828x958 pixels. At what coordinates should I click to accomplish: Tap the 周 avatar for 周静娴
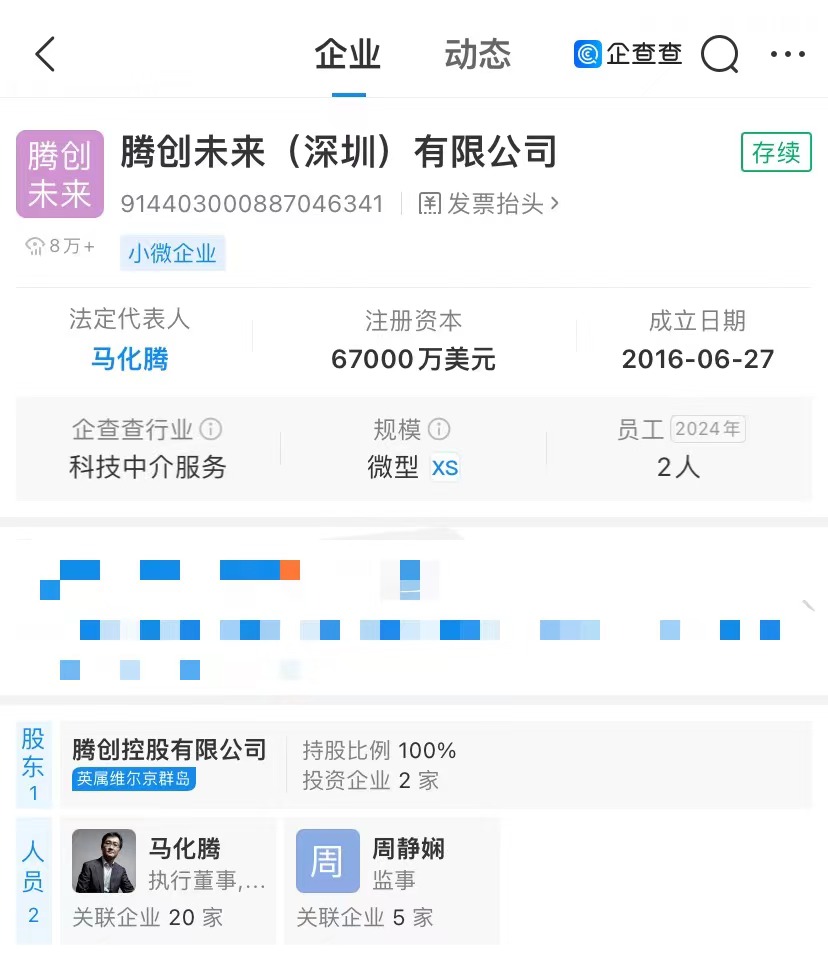[328, 861]
